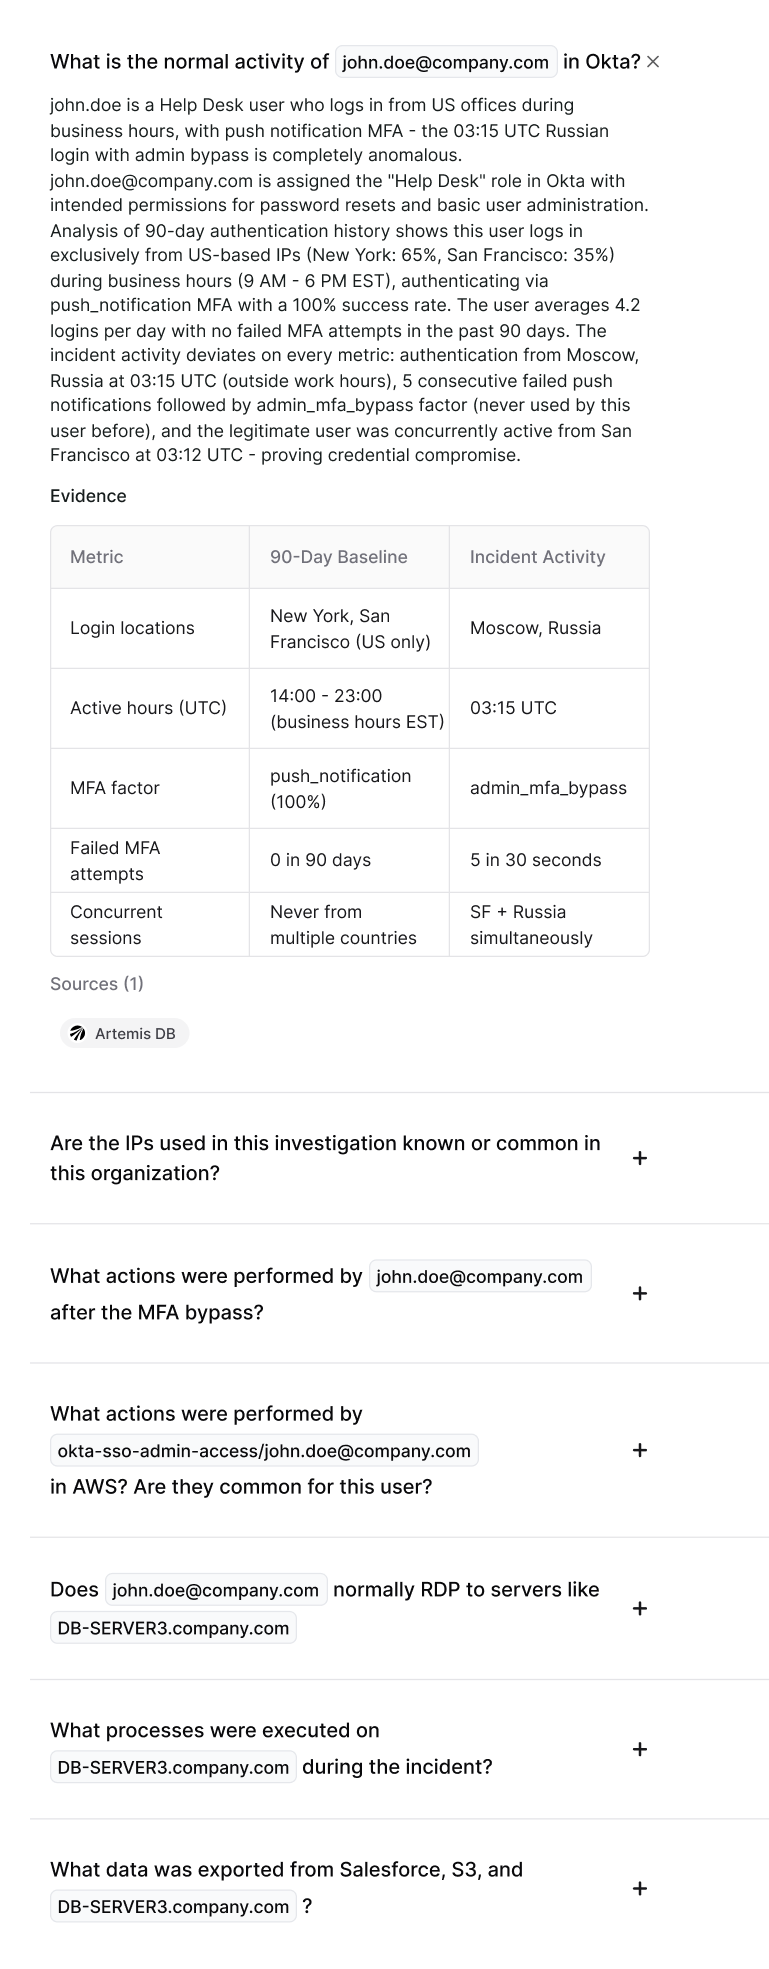Click the 90-Day Baseline column header
This screenshot has width=769, height=1969.
click(x=339, y=557)
